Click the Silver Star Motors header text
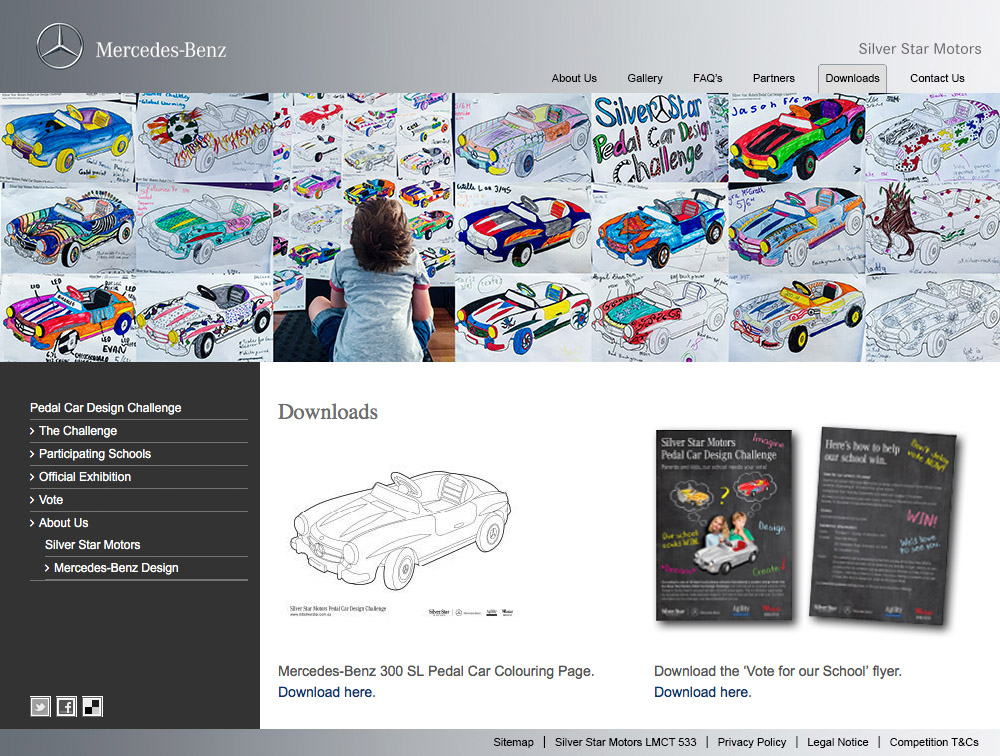The image size is (1000, 756). tap(919, 49)
